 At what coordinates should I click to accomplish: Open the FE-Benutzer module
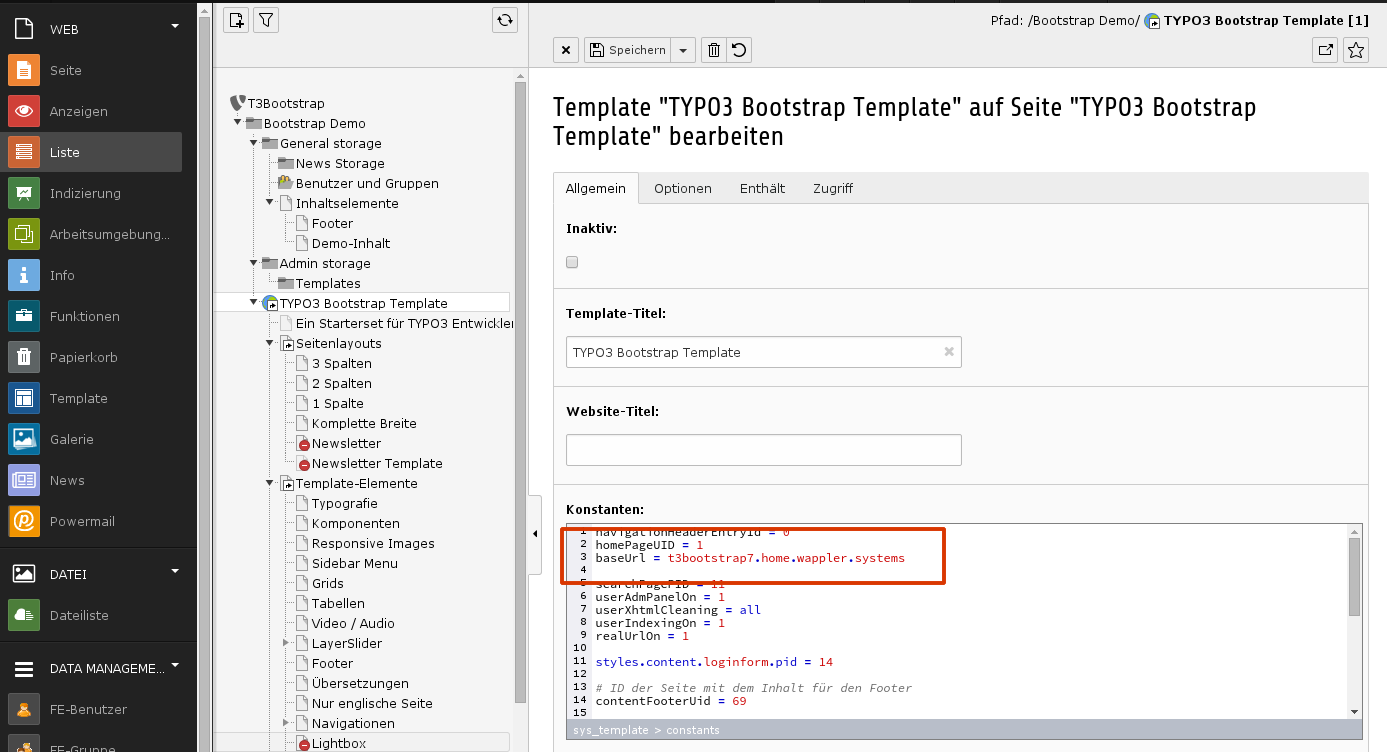click(x=24, y=709)
